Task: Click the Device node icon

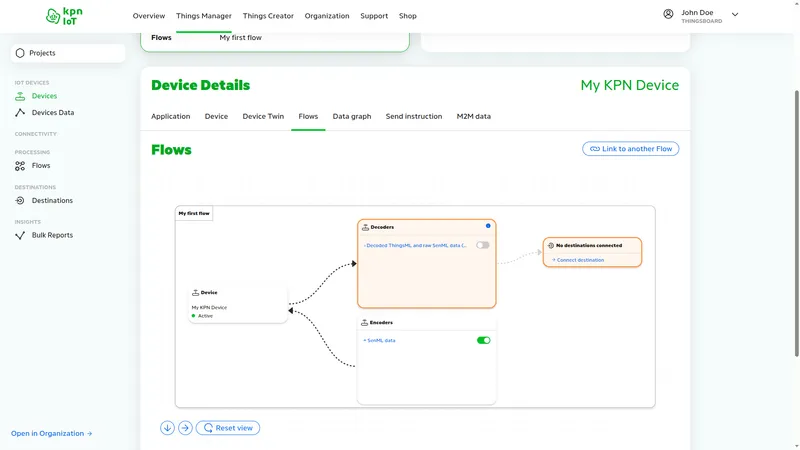Action: (x=195, y=293)
